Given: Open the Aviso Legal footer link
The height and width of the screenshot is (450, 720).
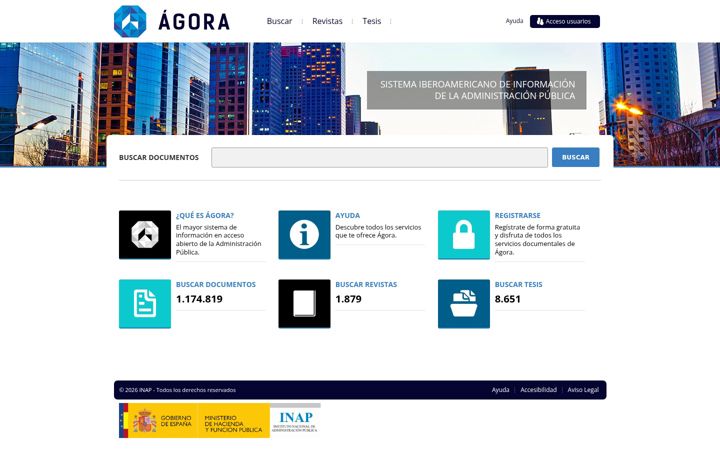Looking at the screenshot, I should pyautogui.click(x=583, y=390).
